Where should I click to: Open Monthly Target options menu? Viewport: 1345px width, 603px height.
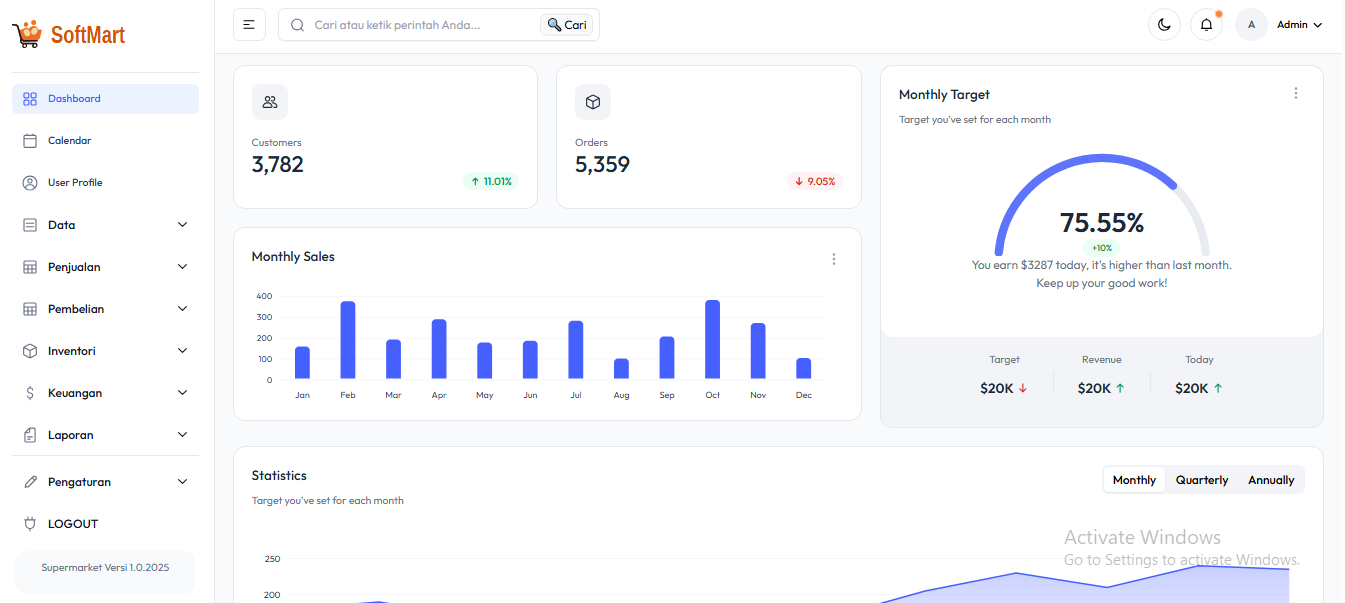[x=1296, y=92]
